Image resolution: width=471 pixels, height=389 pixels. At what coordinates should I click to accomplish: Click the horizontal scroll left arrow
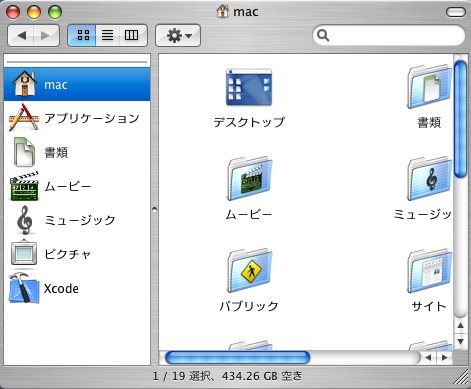coord(429,357)
